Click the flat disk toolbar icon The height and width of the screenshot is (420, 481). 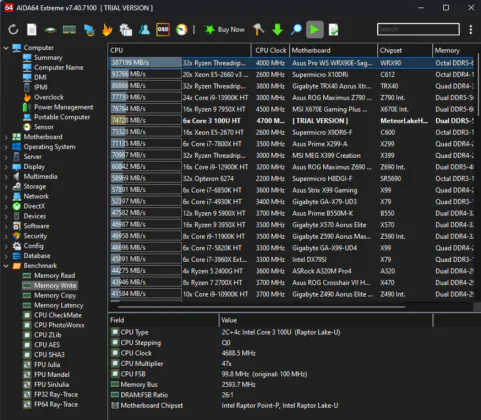tap(50, 30)
